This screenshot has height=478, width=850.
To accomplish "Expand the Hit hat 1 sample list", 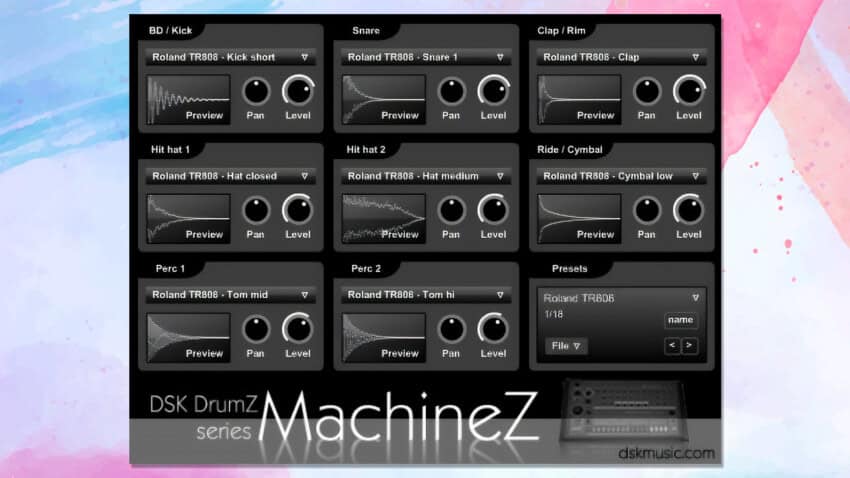I will click(x=230, y=176).
